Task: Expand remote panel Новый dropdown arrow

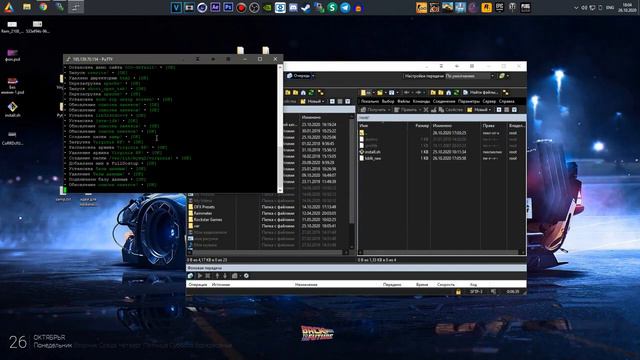Action: tap(490, 110)
